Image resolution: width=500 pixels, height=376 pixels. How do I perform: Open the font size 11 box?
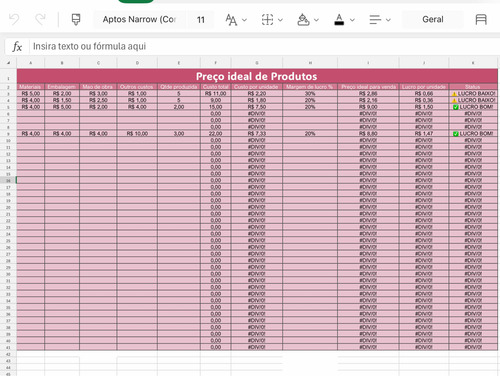coord(200,20)
